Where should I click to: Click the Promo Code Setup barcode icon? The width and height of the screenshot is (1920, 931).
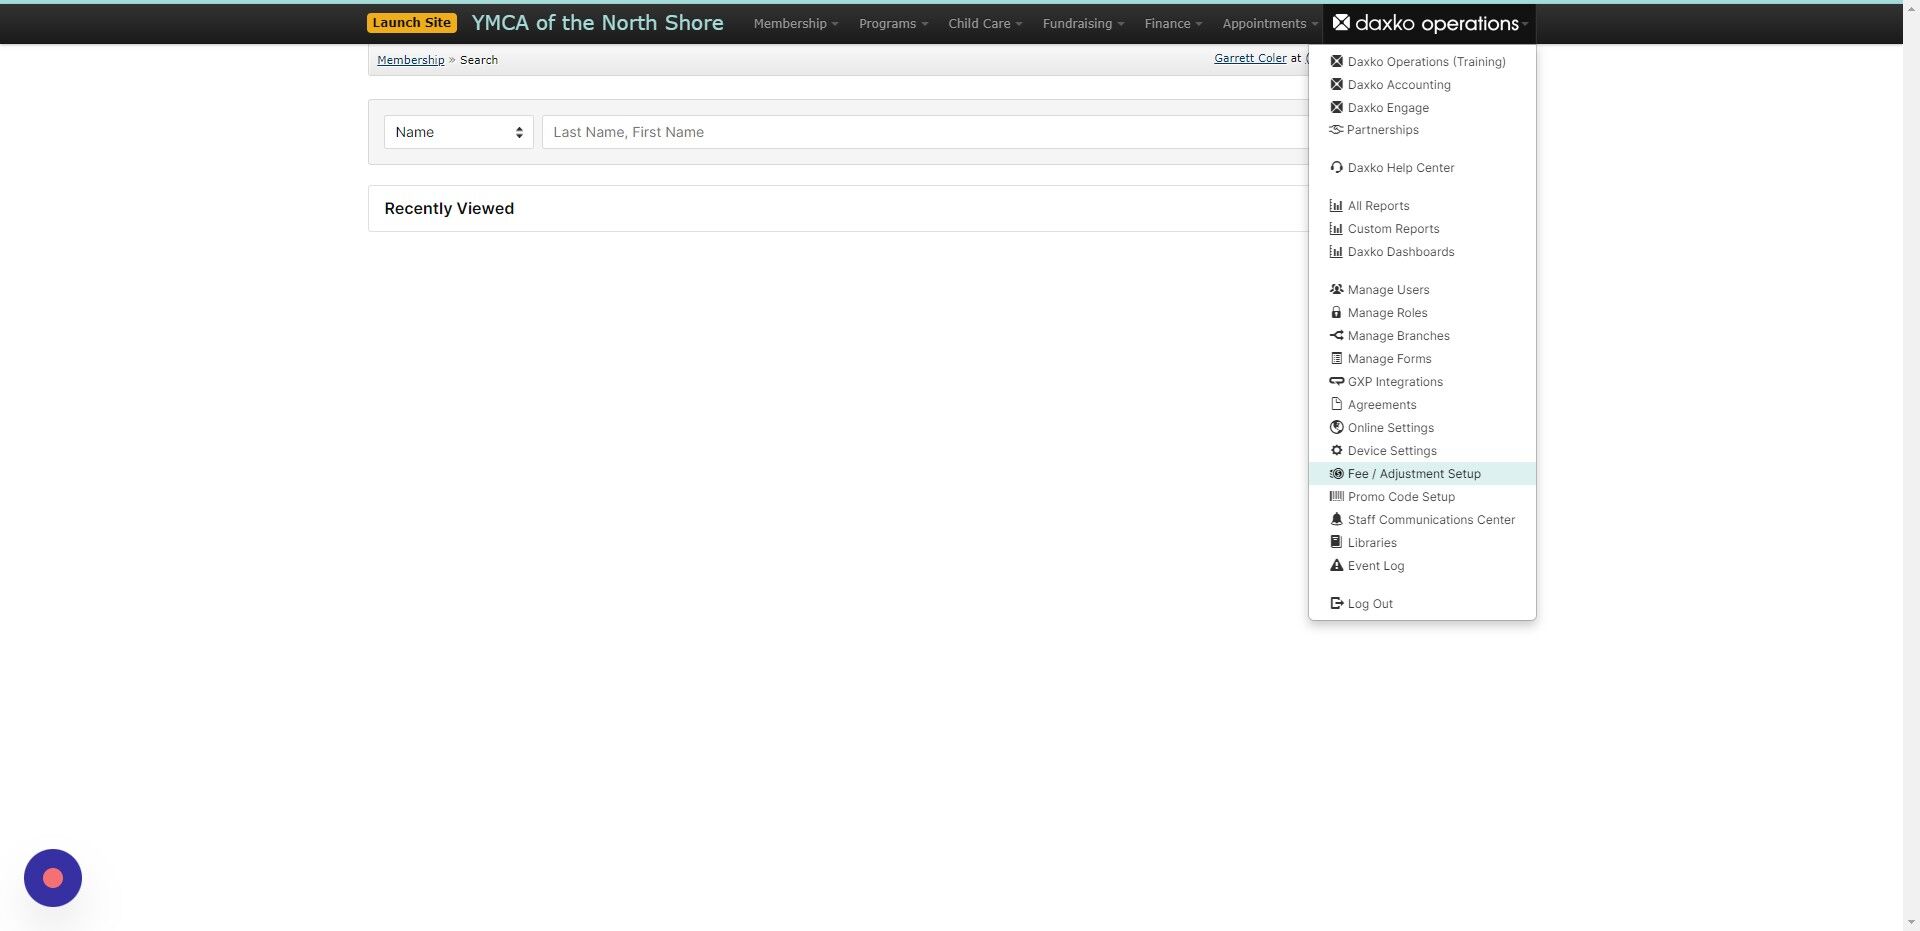click(x=1336, y=496)
